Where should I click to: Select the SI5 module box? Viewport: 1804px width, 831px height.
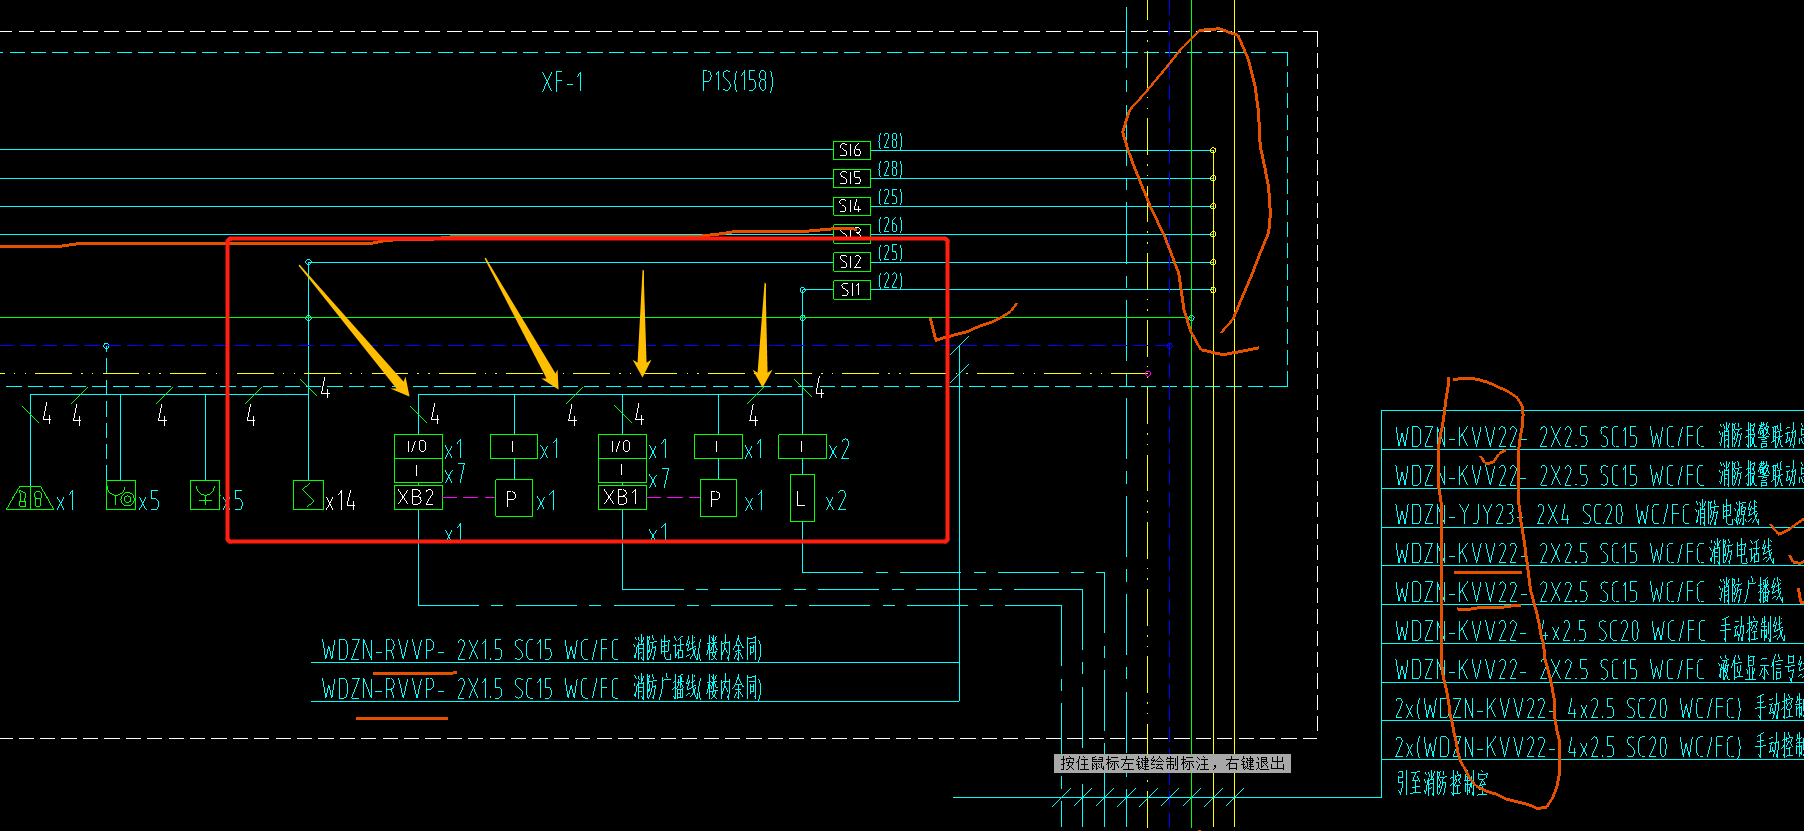tap(851, 178)
